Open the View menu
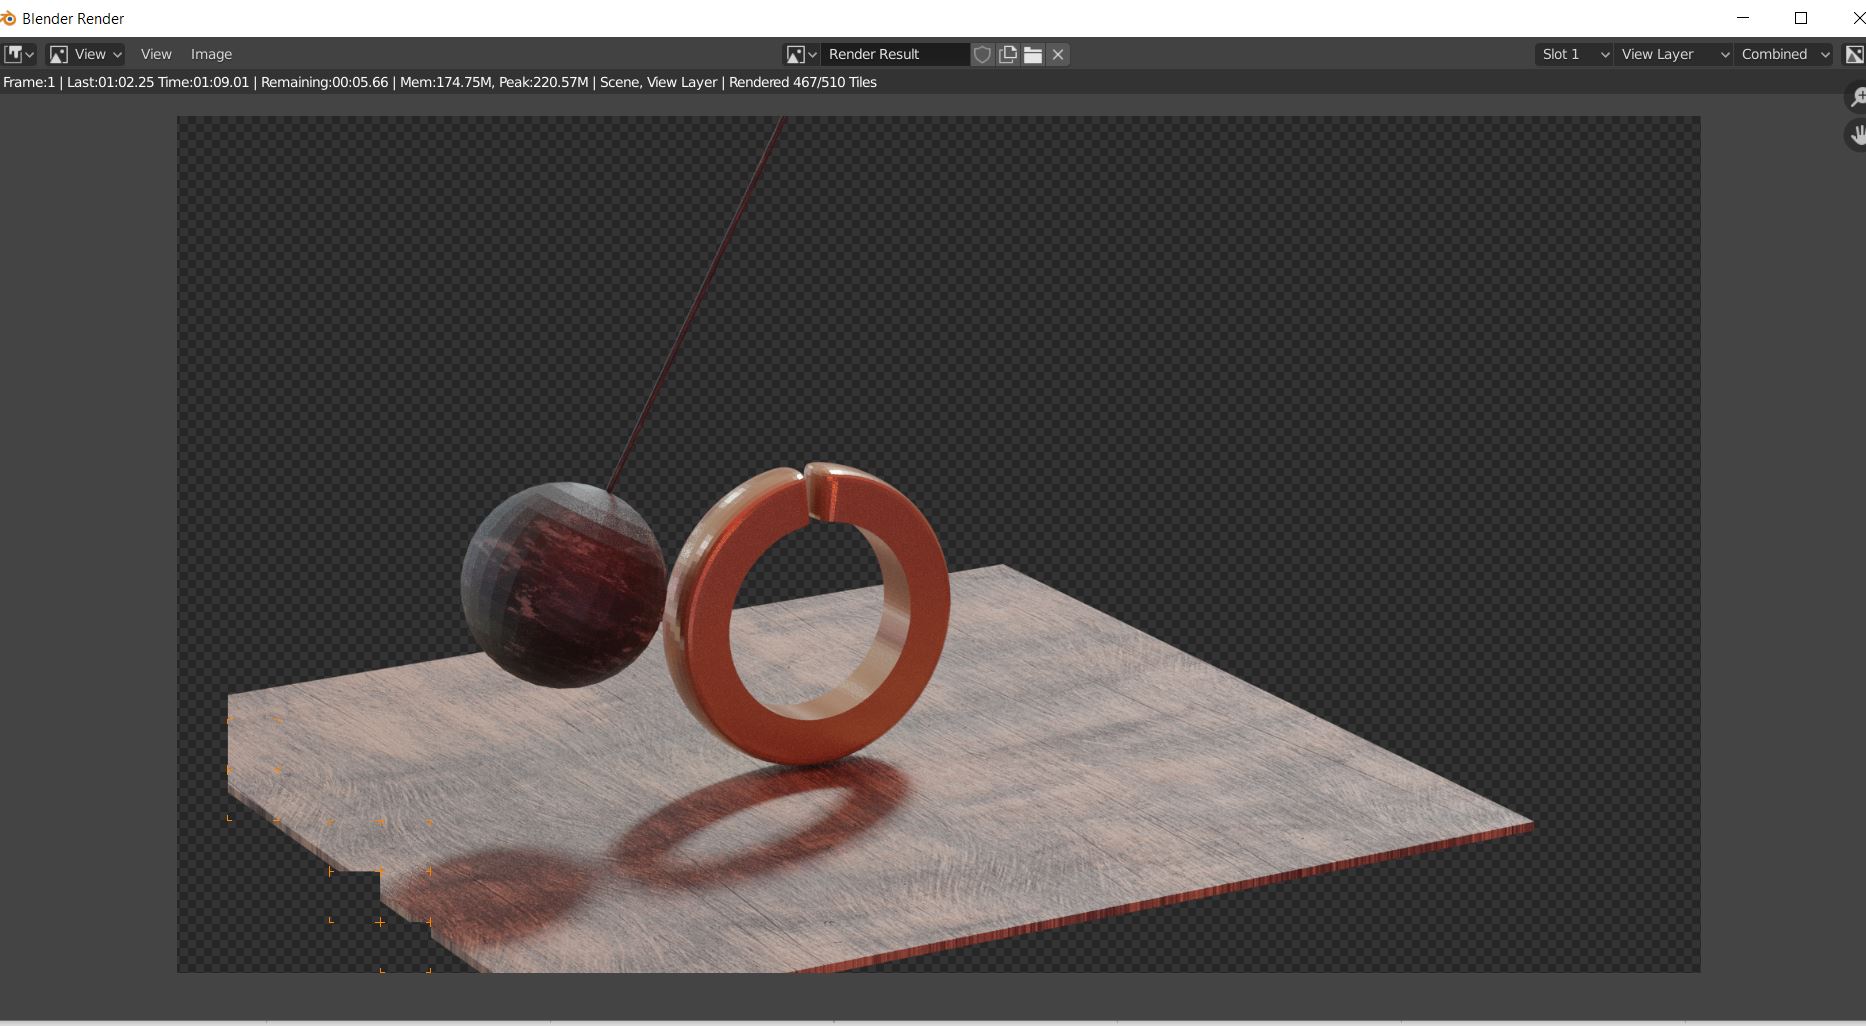The width and height of the screenshot is (1866, 1026). tap(156, 54)
